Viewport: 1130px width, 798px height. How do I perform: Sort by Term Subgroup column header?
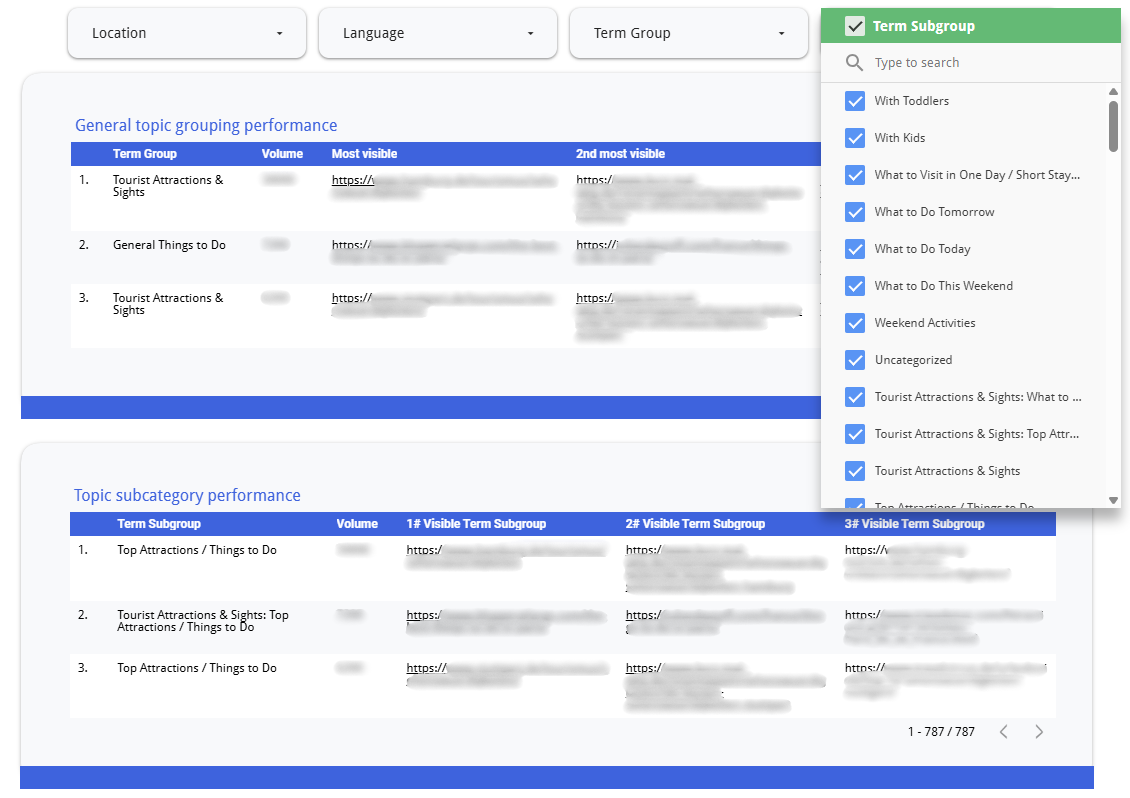tap(159, 524)
